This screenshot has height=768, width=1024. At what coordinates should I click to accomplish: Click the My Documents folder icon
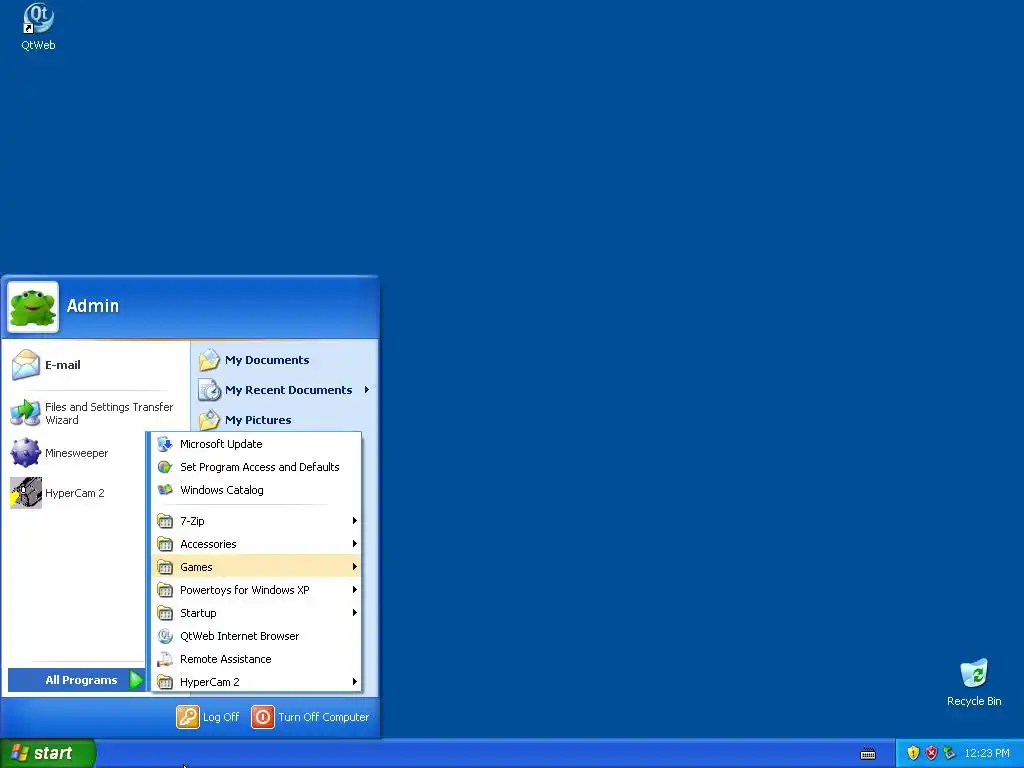(209, 360)
